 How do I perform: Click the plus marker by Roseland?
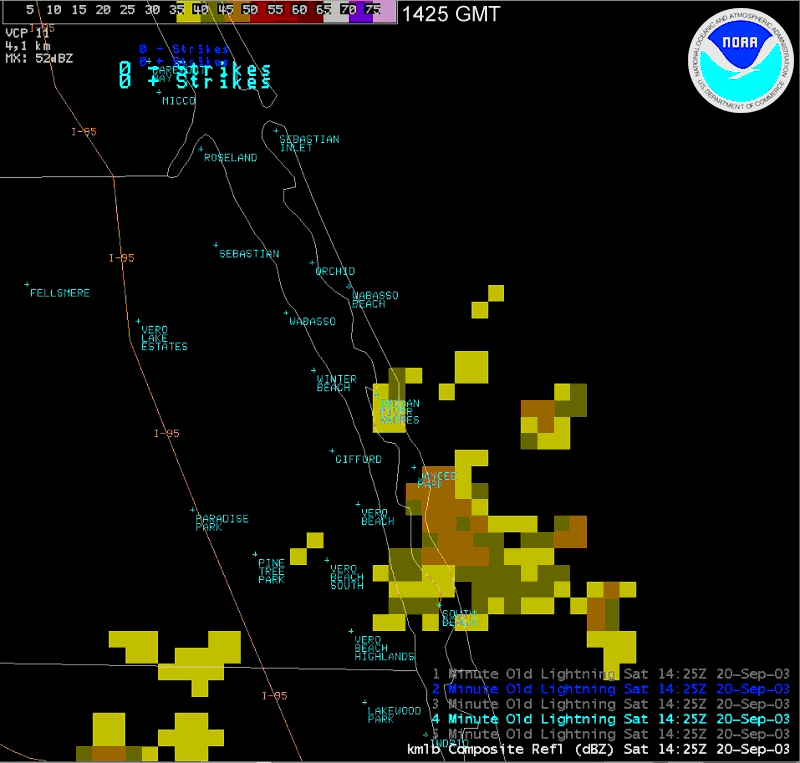[203, 150]
